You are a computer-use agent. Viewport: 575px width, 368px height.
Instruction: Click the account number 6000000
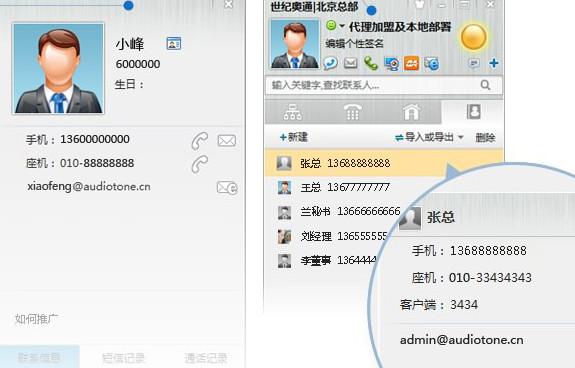point(138,64)
